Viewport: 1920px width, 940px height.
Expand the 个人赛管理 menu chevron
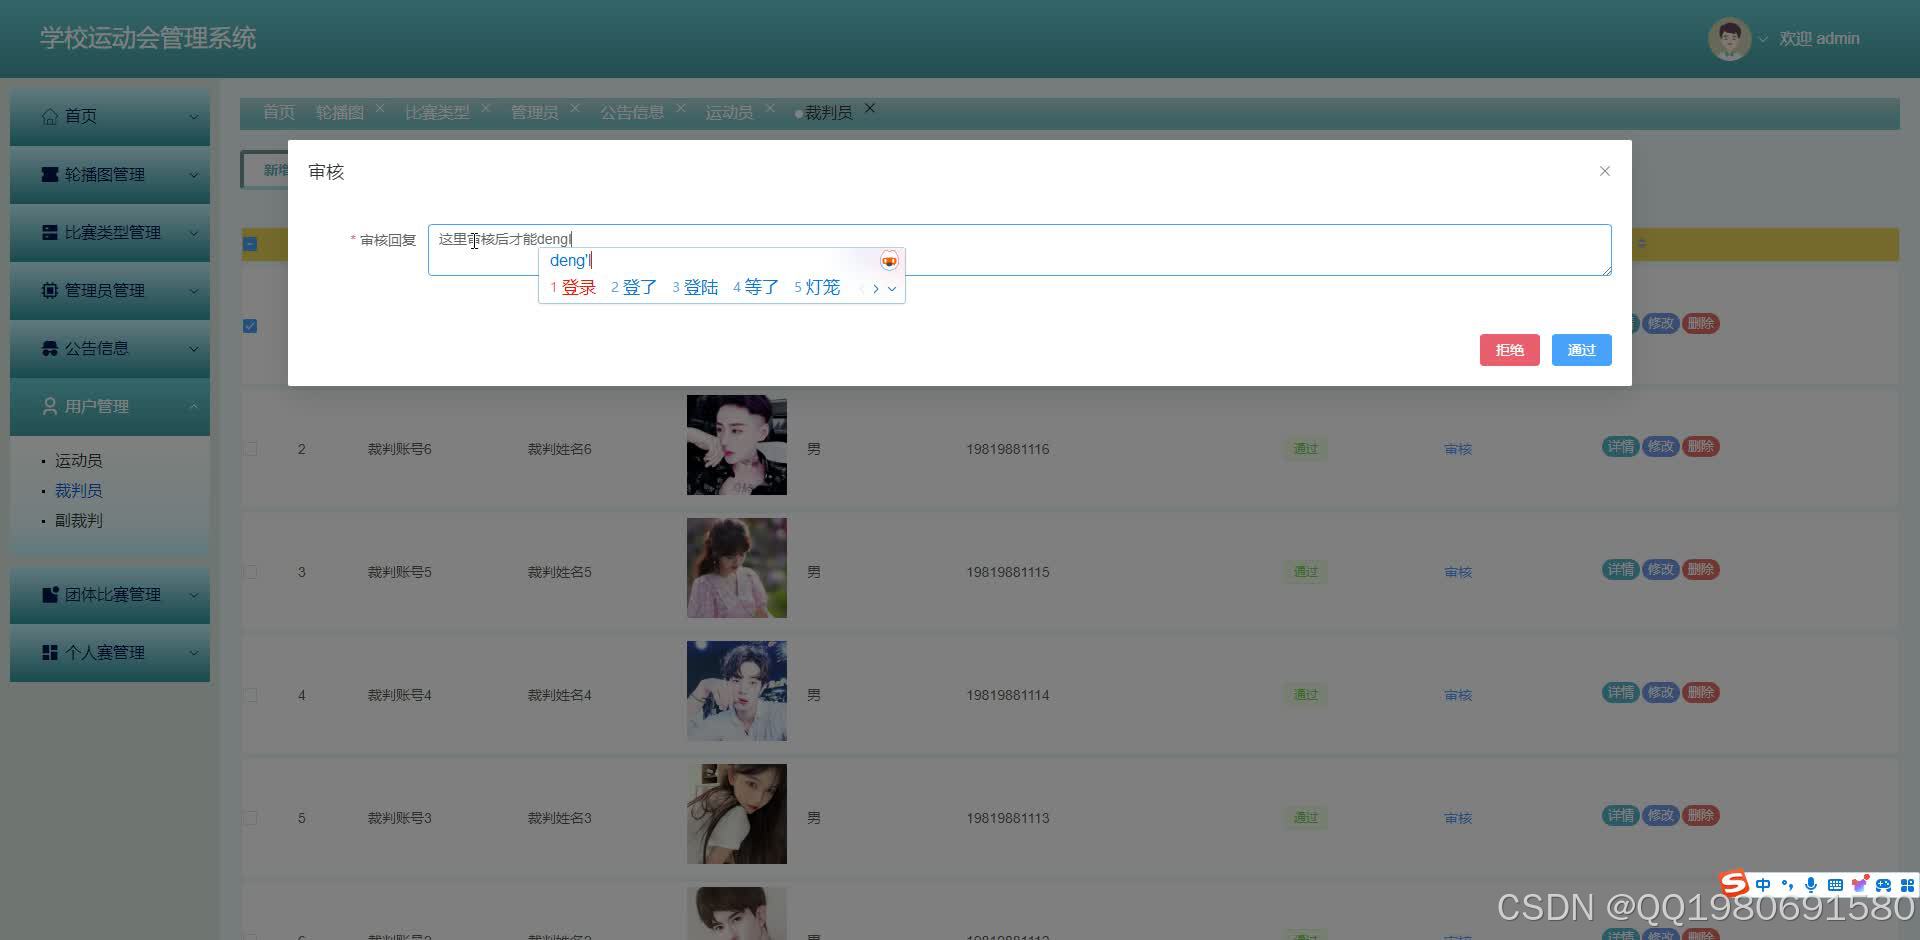(x=193, y=653)
